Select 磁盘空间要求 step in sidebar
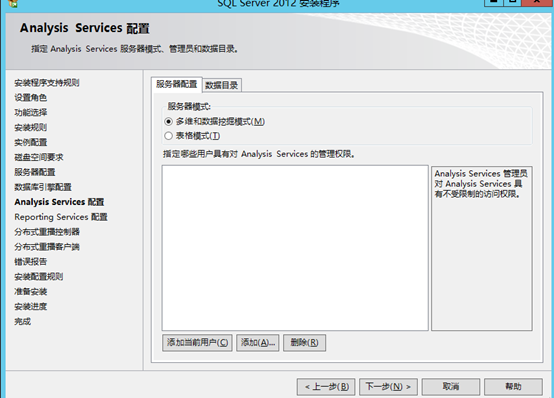554x398 pixels. pyautogui.click(x=39, y=157)
